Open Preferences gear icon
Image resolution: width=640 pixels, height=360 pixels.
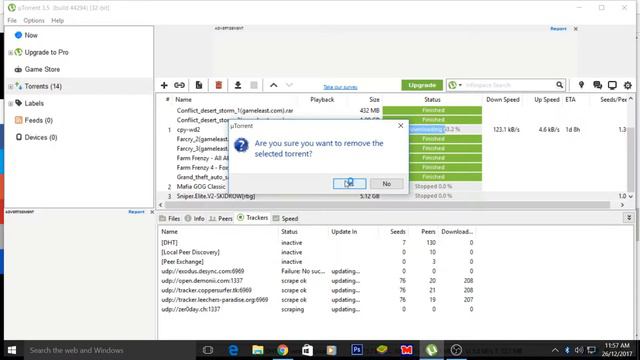[x=628, y=85]
